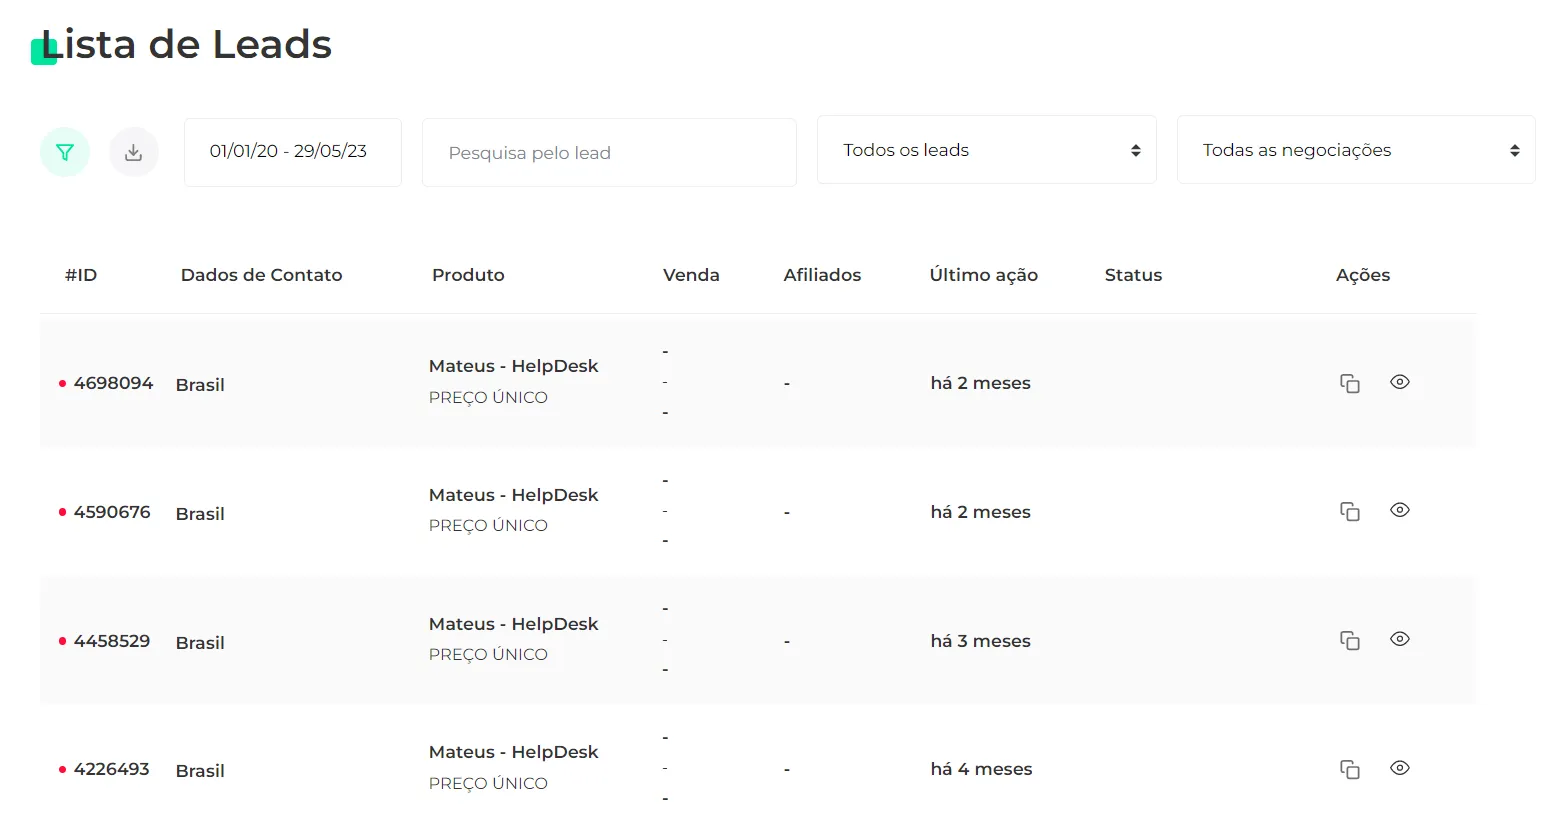Click the Status column header

[1133, 275]
